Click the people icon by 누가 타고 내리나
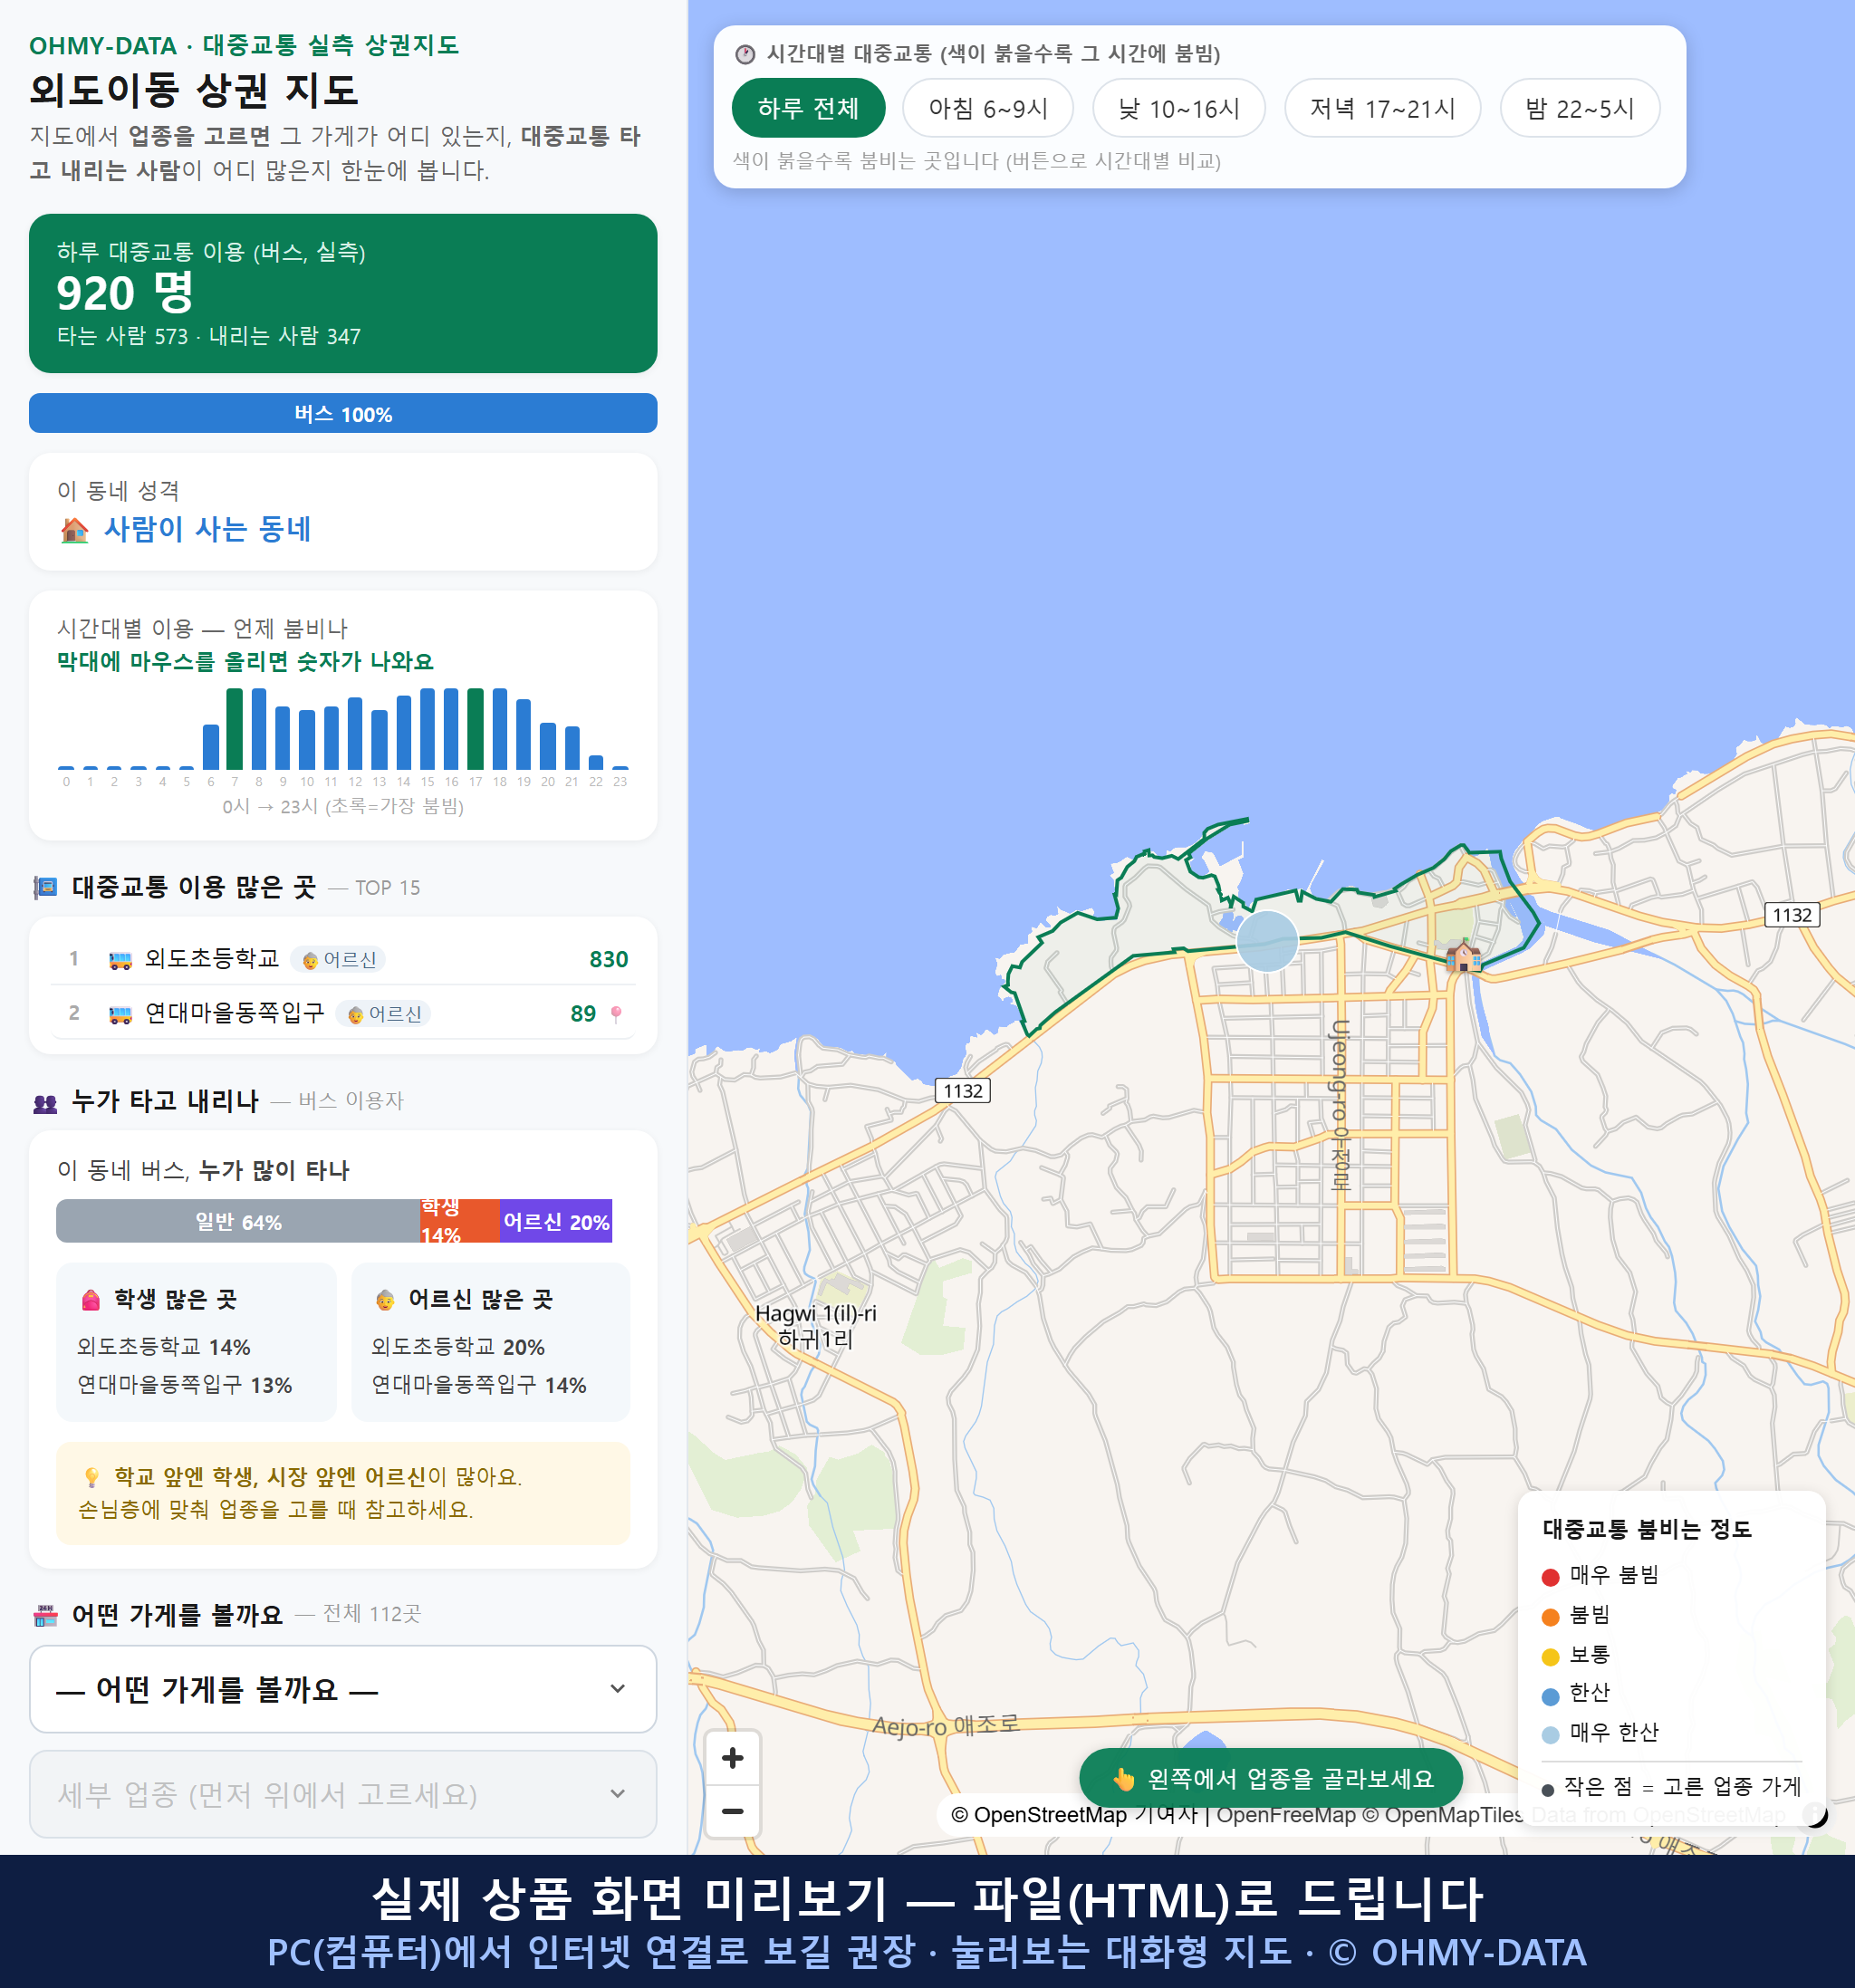The height and width of the screenshot is (1988, 1855). click(x=45, y=1103)
